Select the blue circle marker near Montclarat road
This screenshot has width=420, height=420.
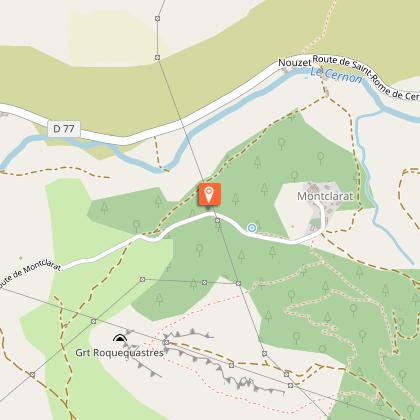[x=252, y=228]
